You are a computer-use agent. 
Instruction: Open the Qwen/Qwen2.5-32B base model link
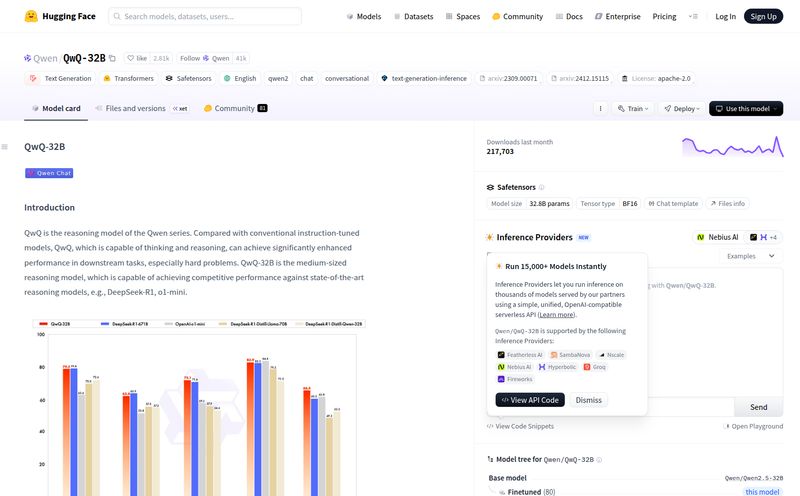coord(754,478)
